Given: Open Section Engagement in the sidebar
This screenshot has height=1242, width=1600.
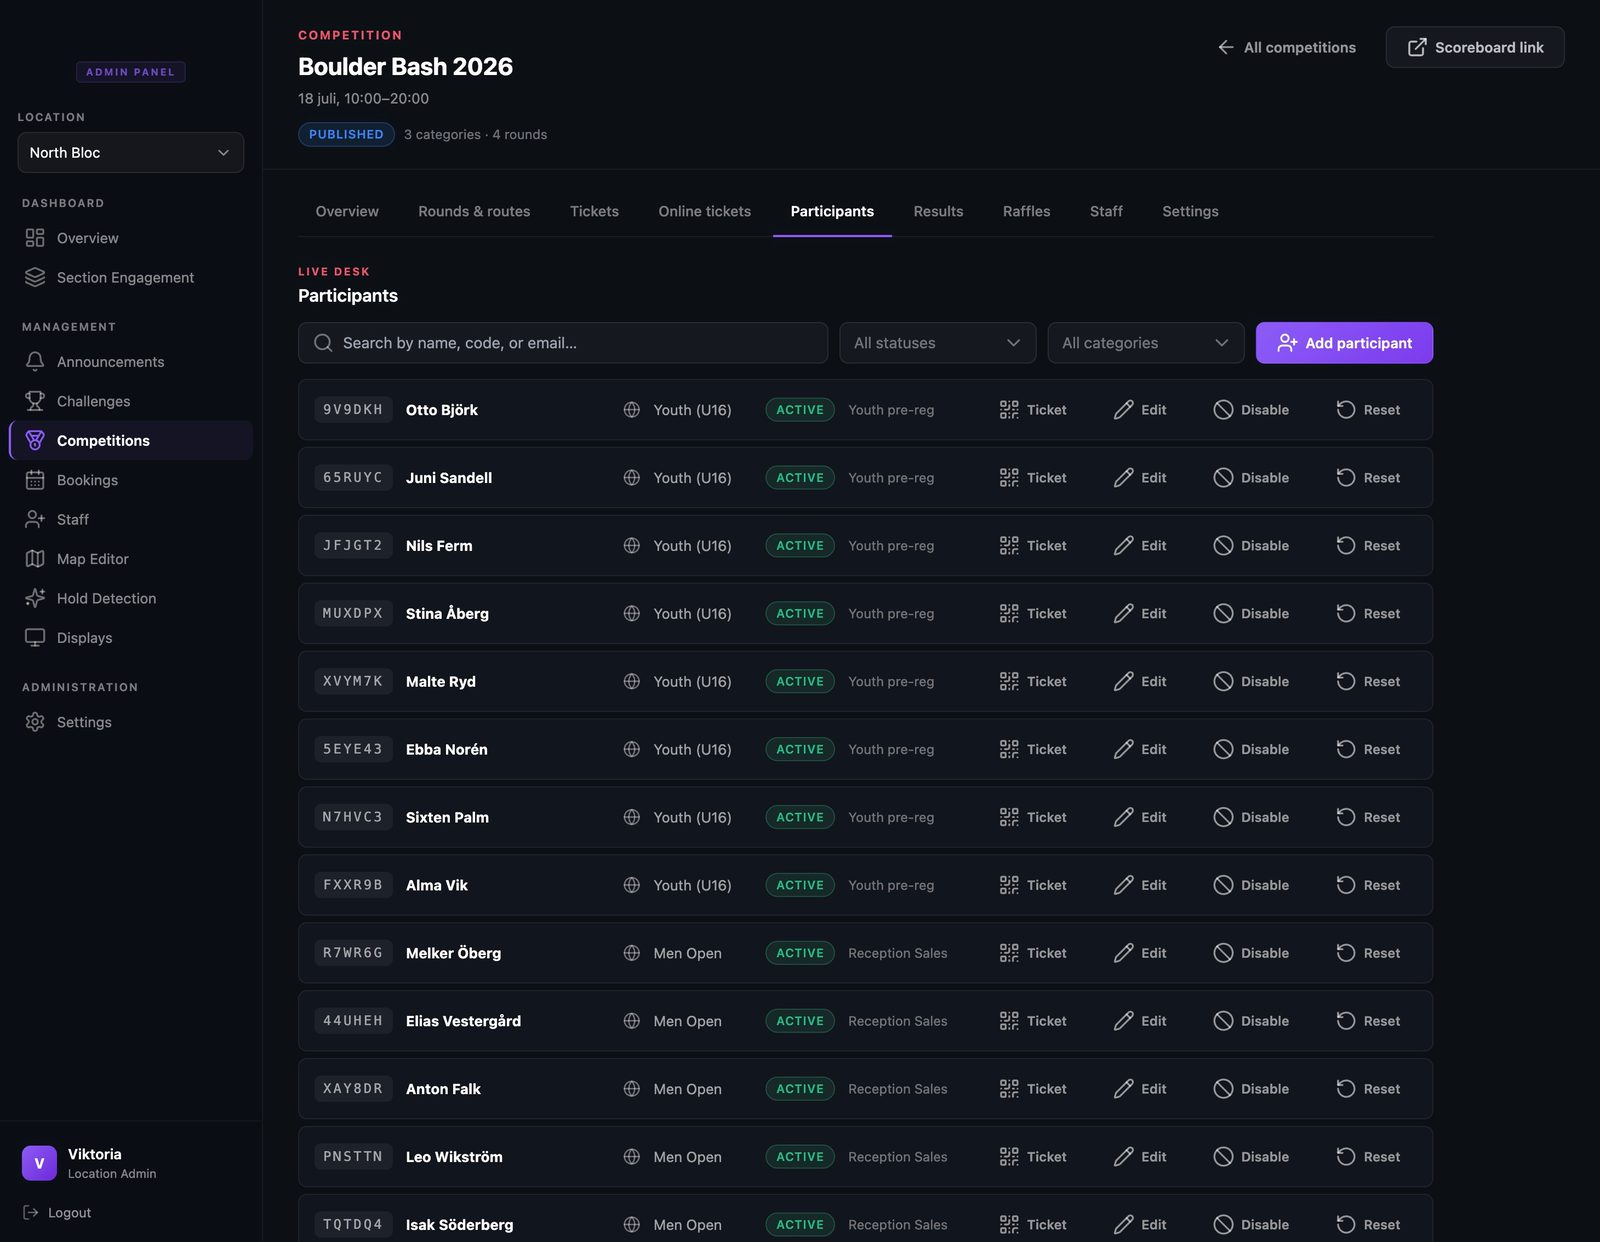Looking at the screenshot, I should [x=131, y=277].
